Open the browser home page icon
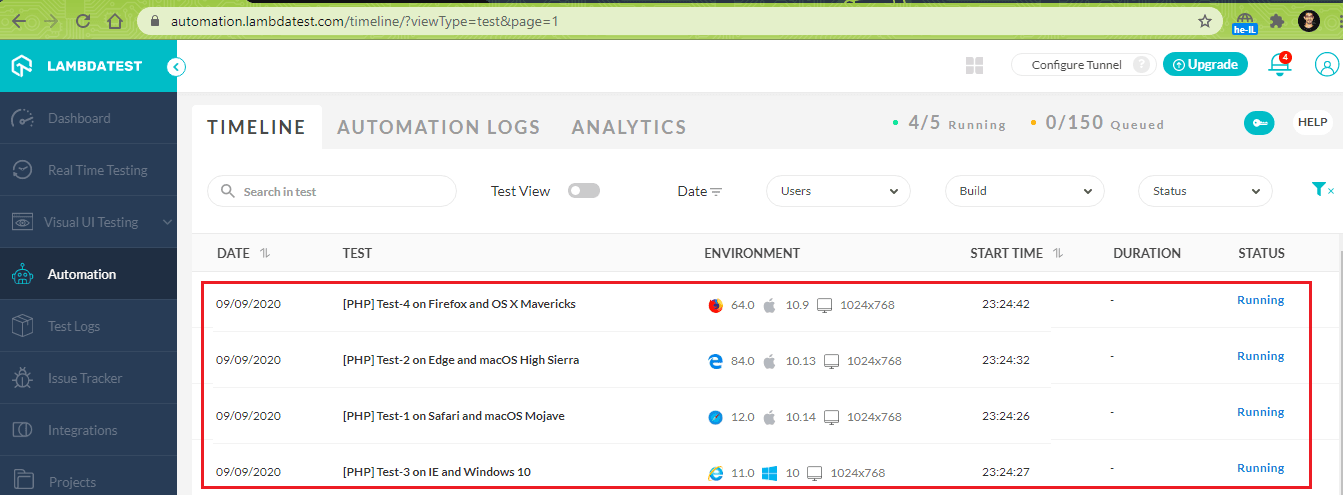Viewport: 1343px width, 495px height. pyautogui.click(x=115, y=20)
